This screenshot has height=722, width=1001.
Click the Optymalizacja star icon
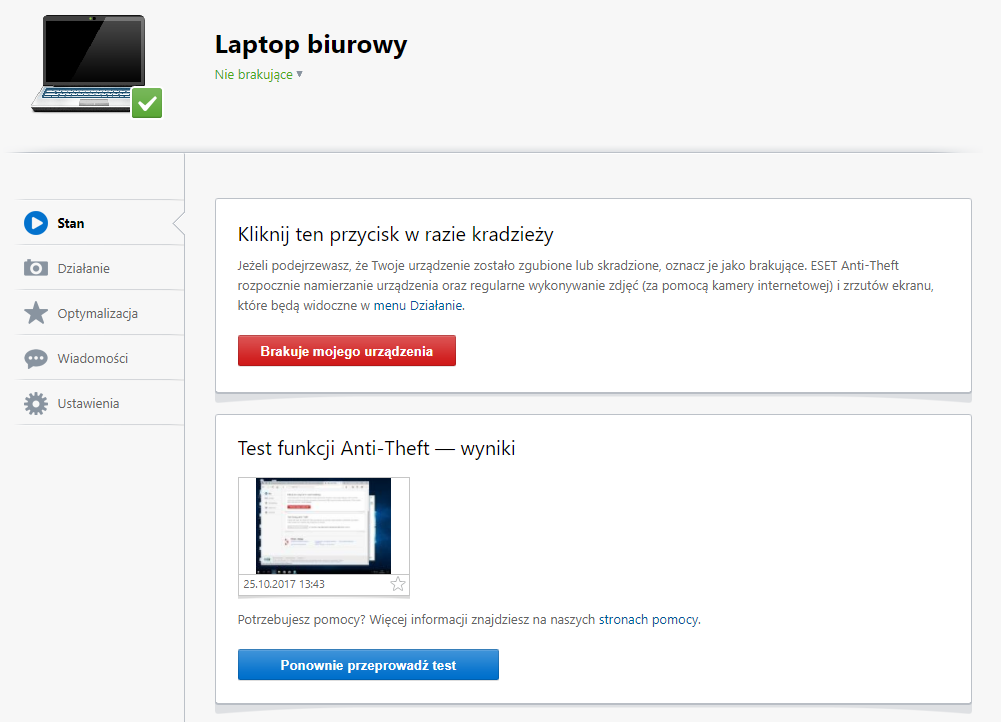(x=36, y=313)
